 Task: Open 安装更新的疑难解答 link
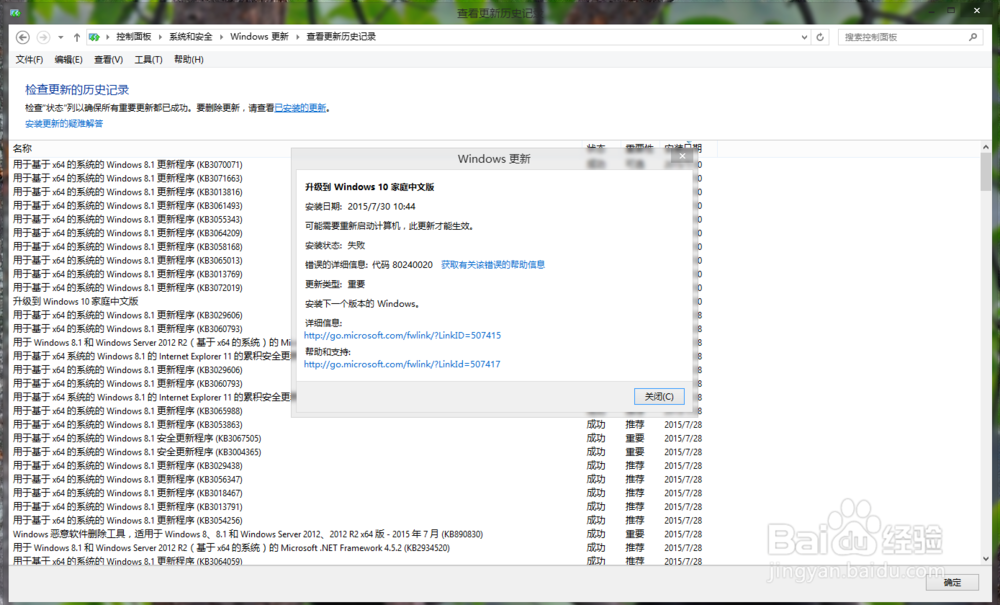[64, 123]
